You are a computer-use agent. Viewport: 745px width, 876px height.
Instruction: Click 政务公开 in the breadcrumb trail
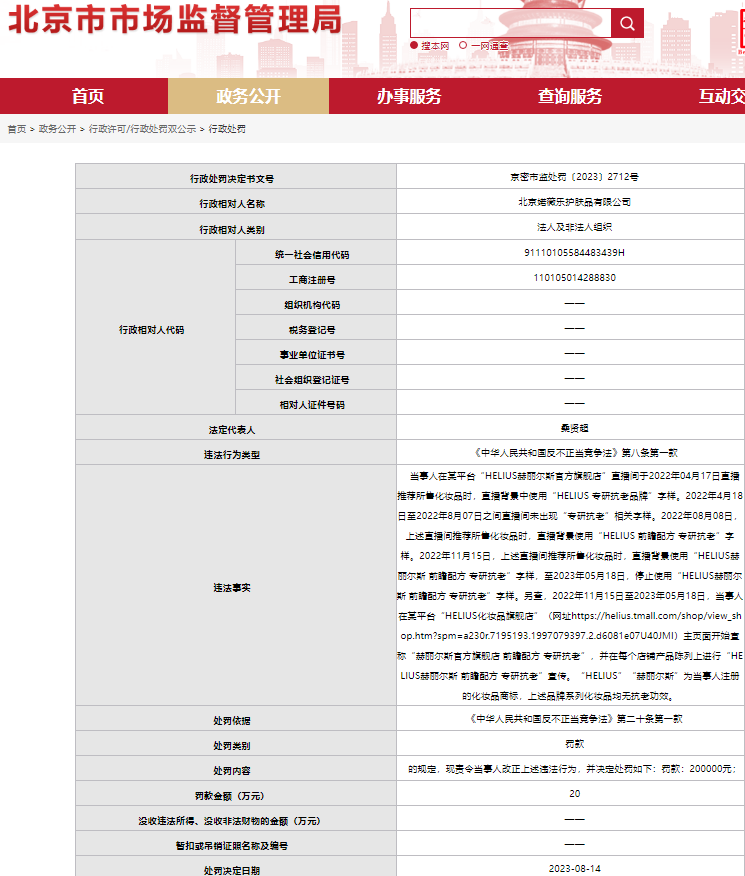click(x=57, y=129)
